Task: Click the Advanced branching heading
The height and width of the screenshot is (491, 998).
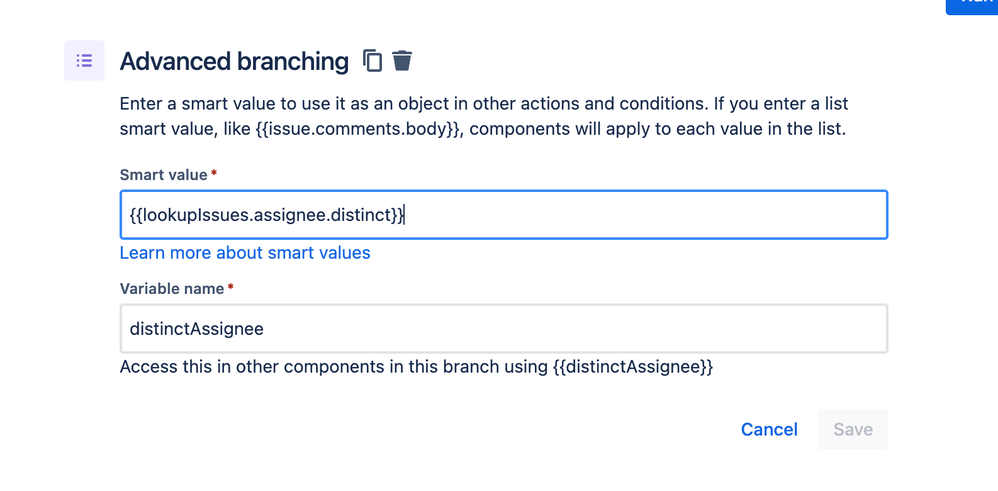Action: tap(234, 61)
